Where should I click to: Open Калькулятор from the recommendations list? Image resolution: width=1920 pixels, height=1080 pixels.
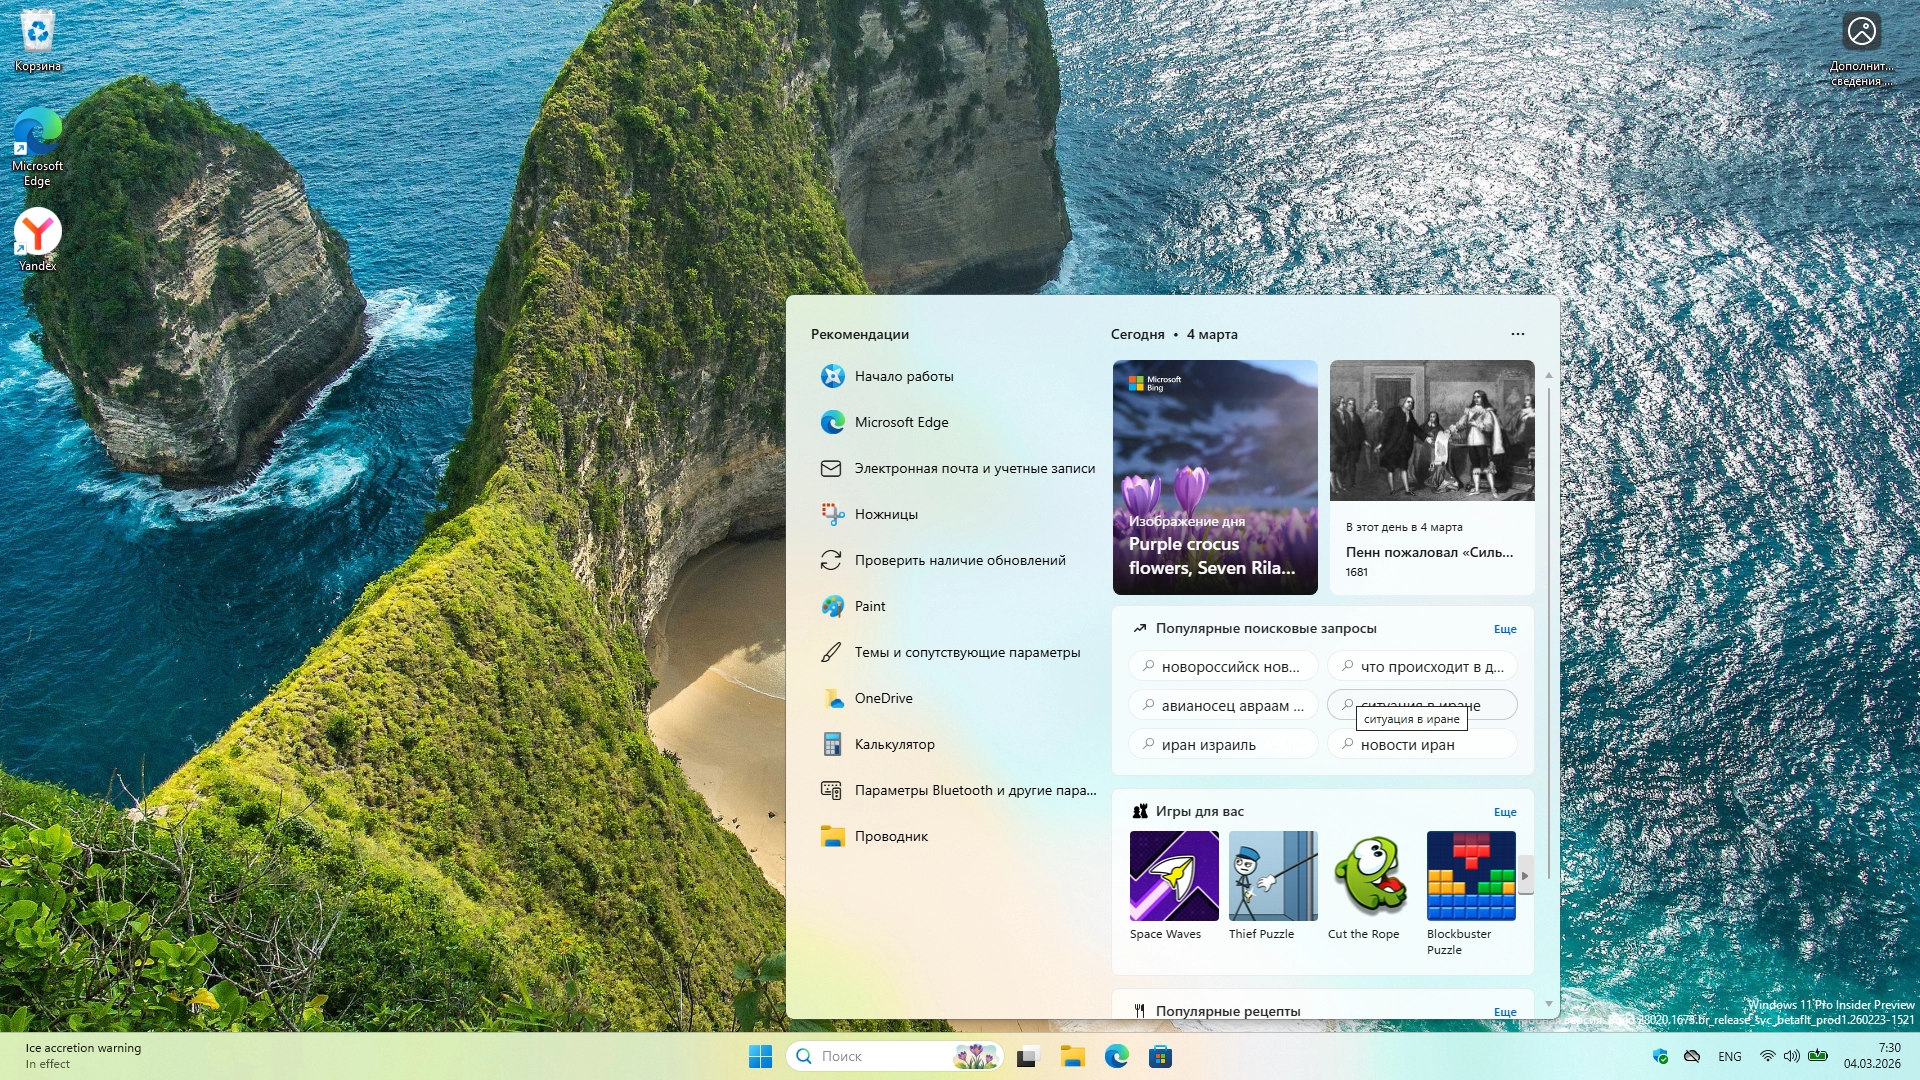[893, 744]
